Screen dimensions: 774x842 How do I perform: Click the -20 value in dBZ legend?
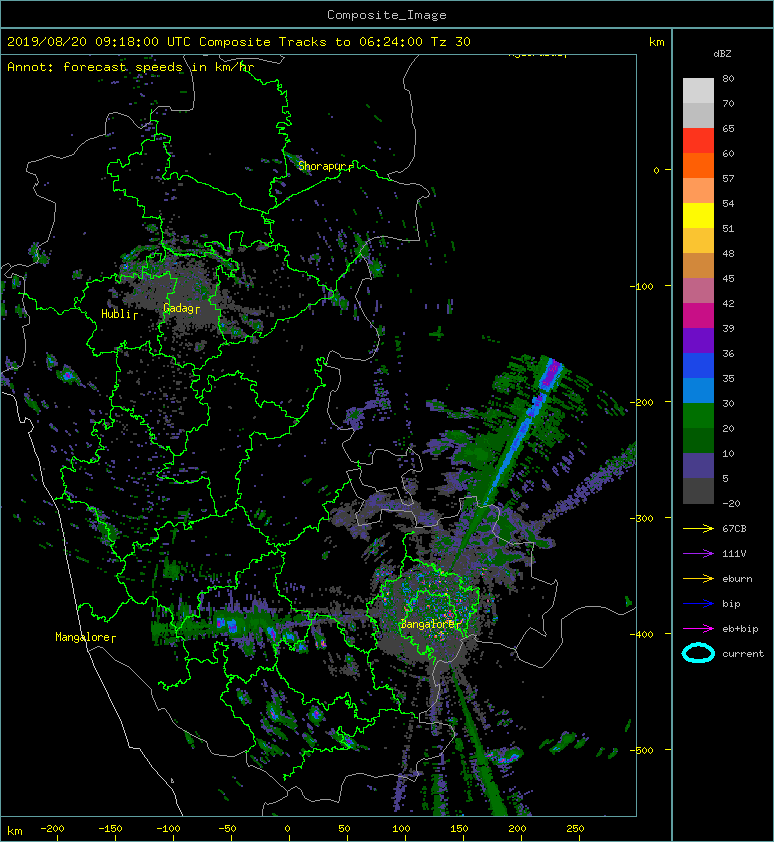tap(731, 504)
